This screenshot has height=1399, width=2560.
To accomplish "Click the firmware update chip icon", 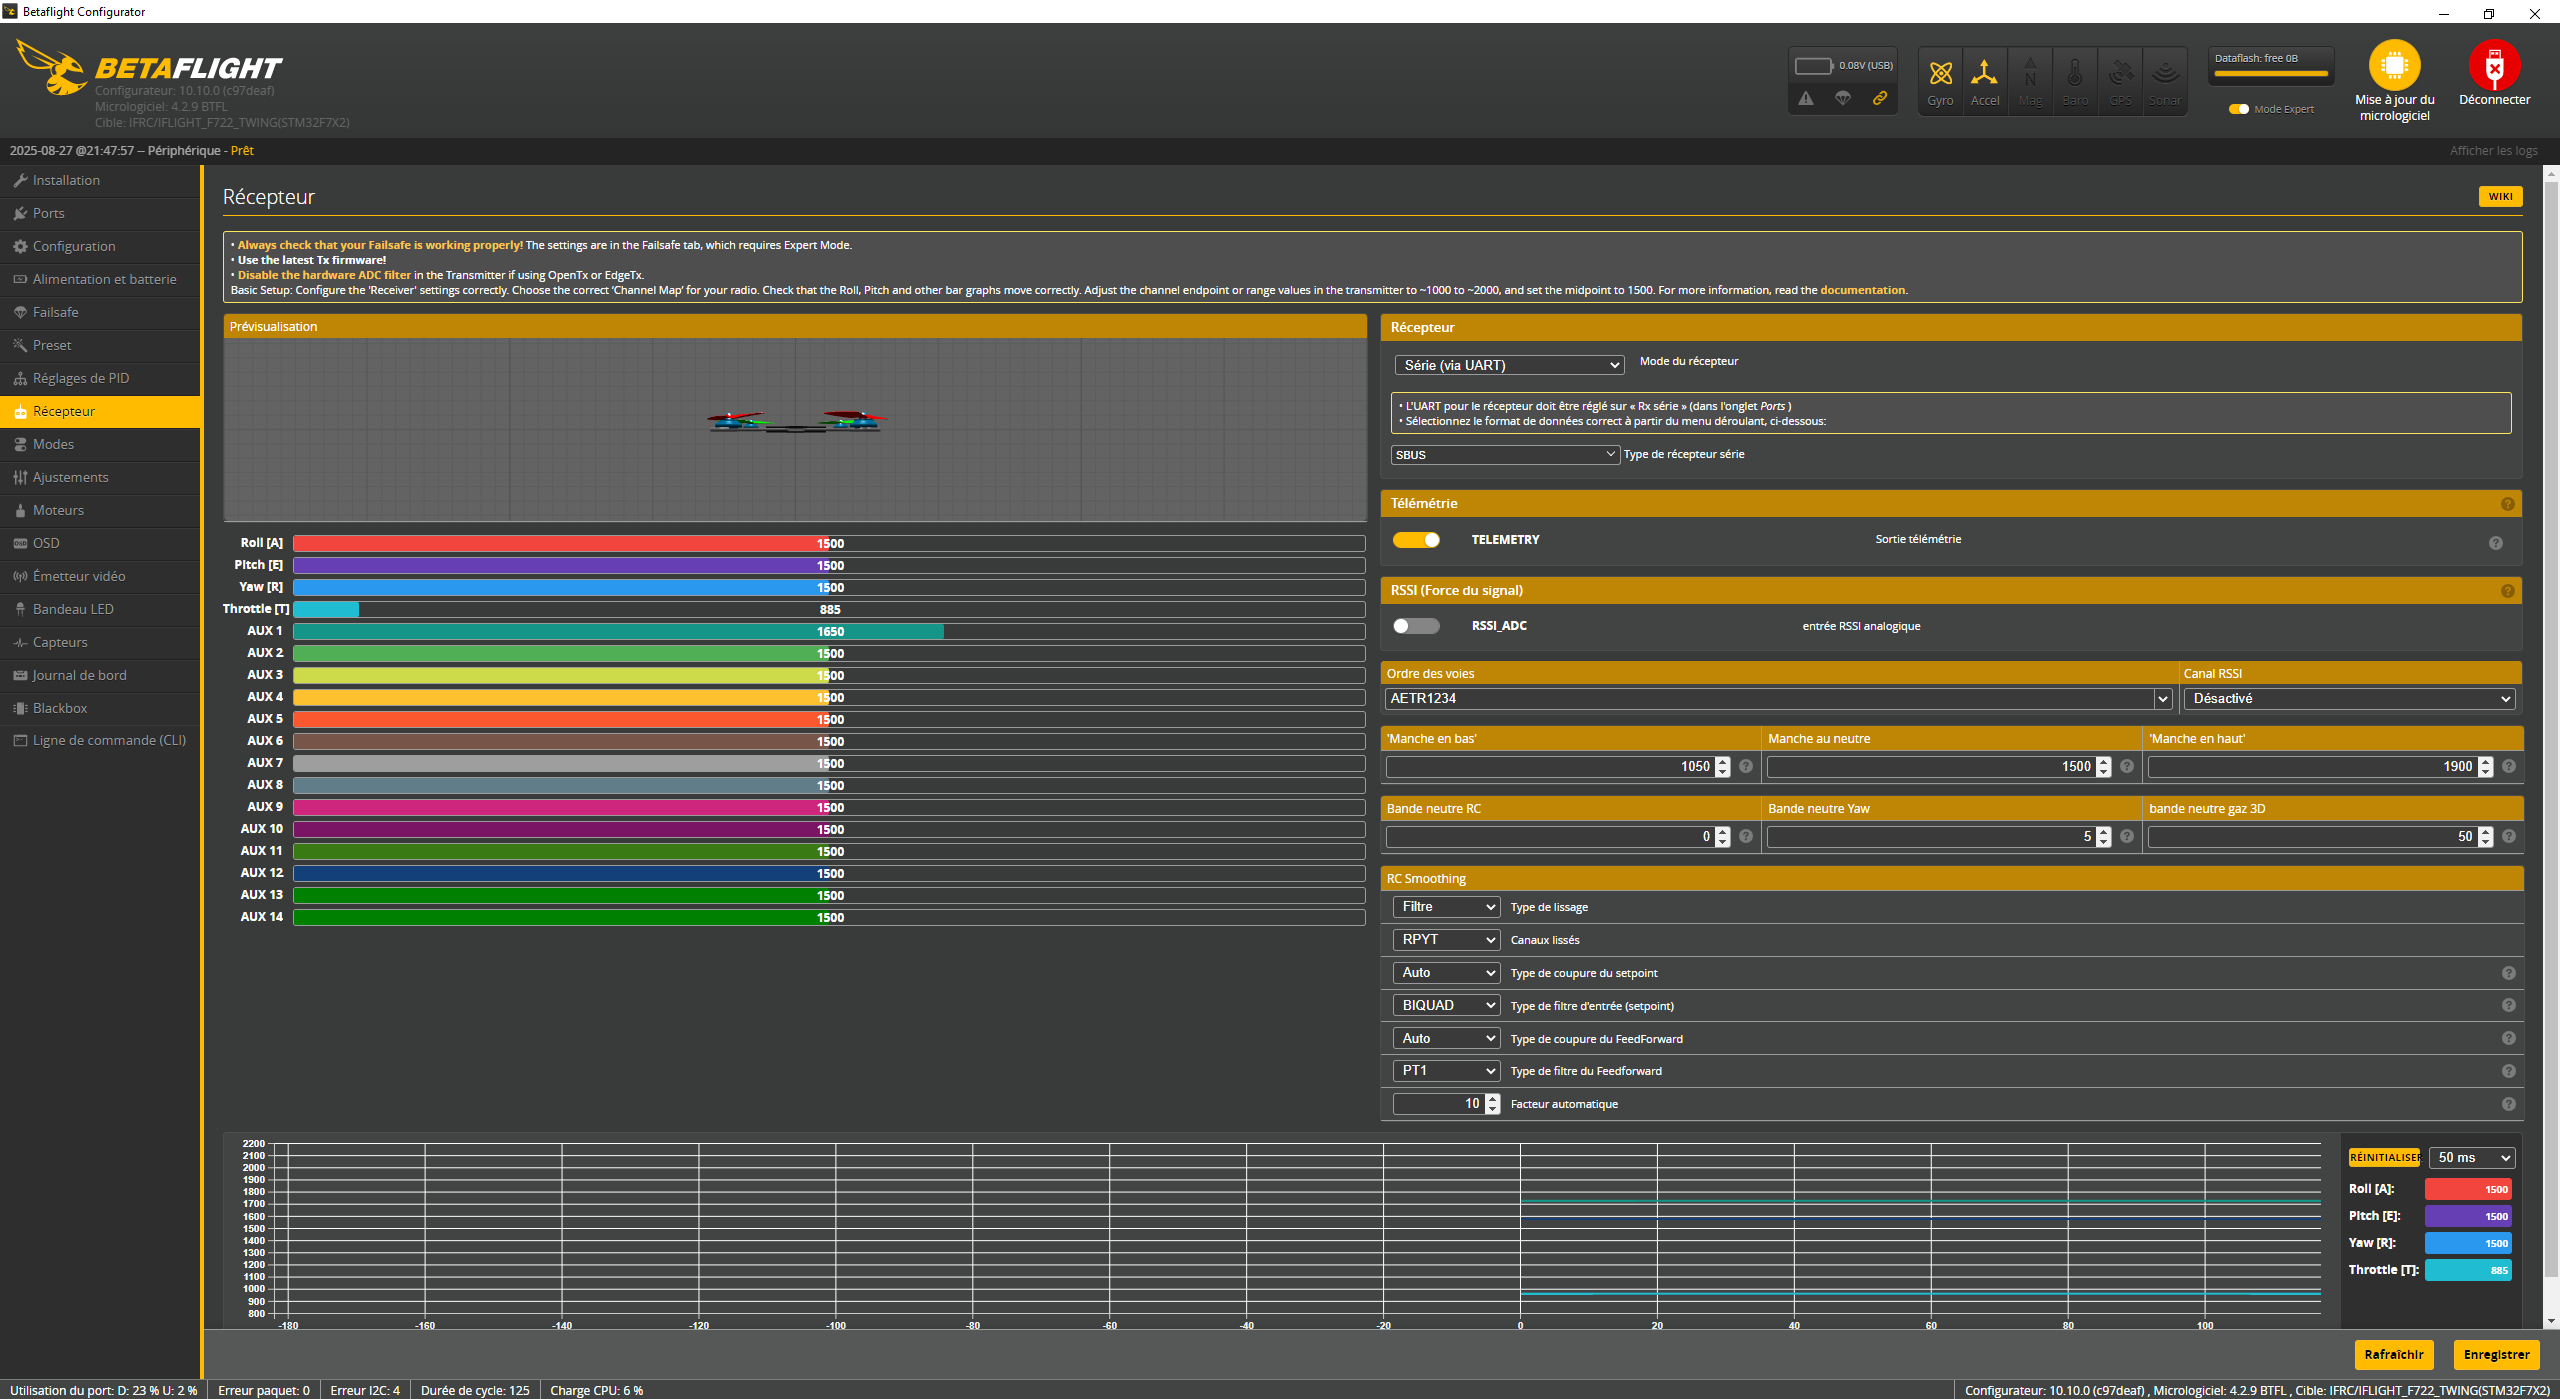I will click(x=2394, y=67).
